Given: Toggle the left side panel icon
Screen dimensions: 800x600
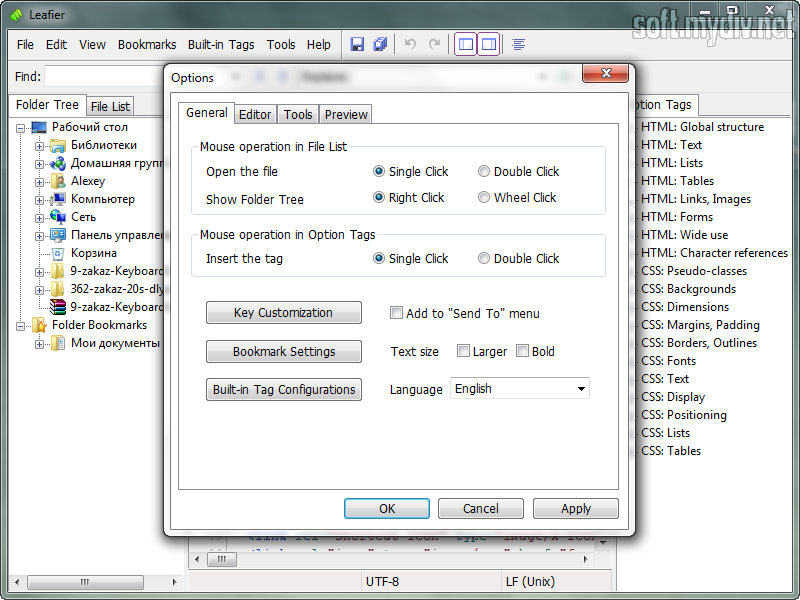Looking at the screenshot, I should pyautogui.click(x=465, y=44).
